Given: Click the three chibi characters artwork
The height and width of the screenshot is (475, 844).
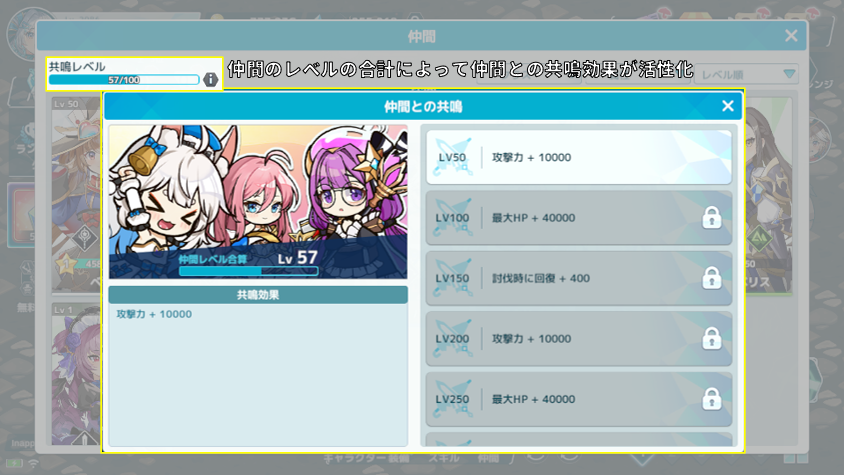Looking at the screenshot, I should (258, 201).
